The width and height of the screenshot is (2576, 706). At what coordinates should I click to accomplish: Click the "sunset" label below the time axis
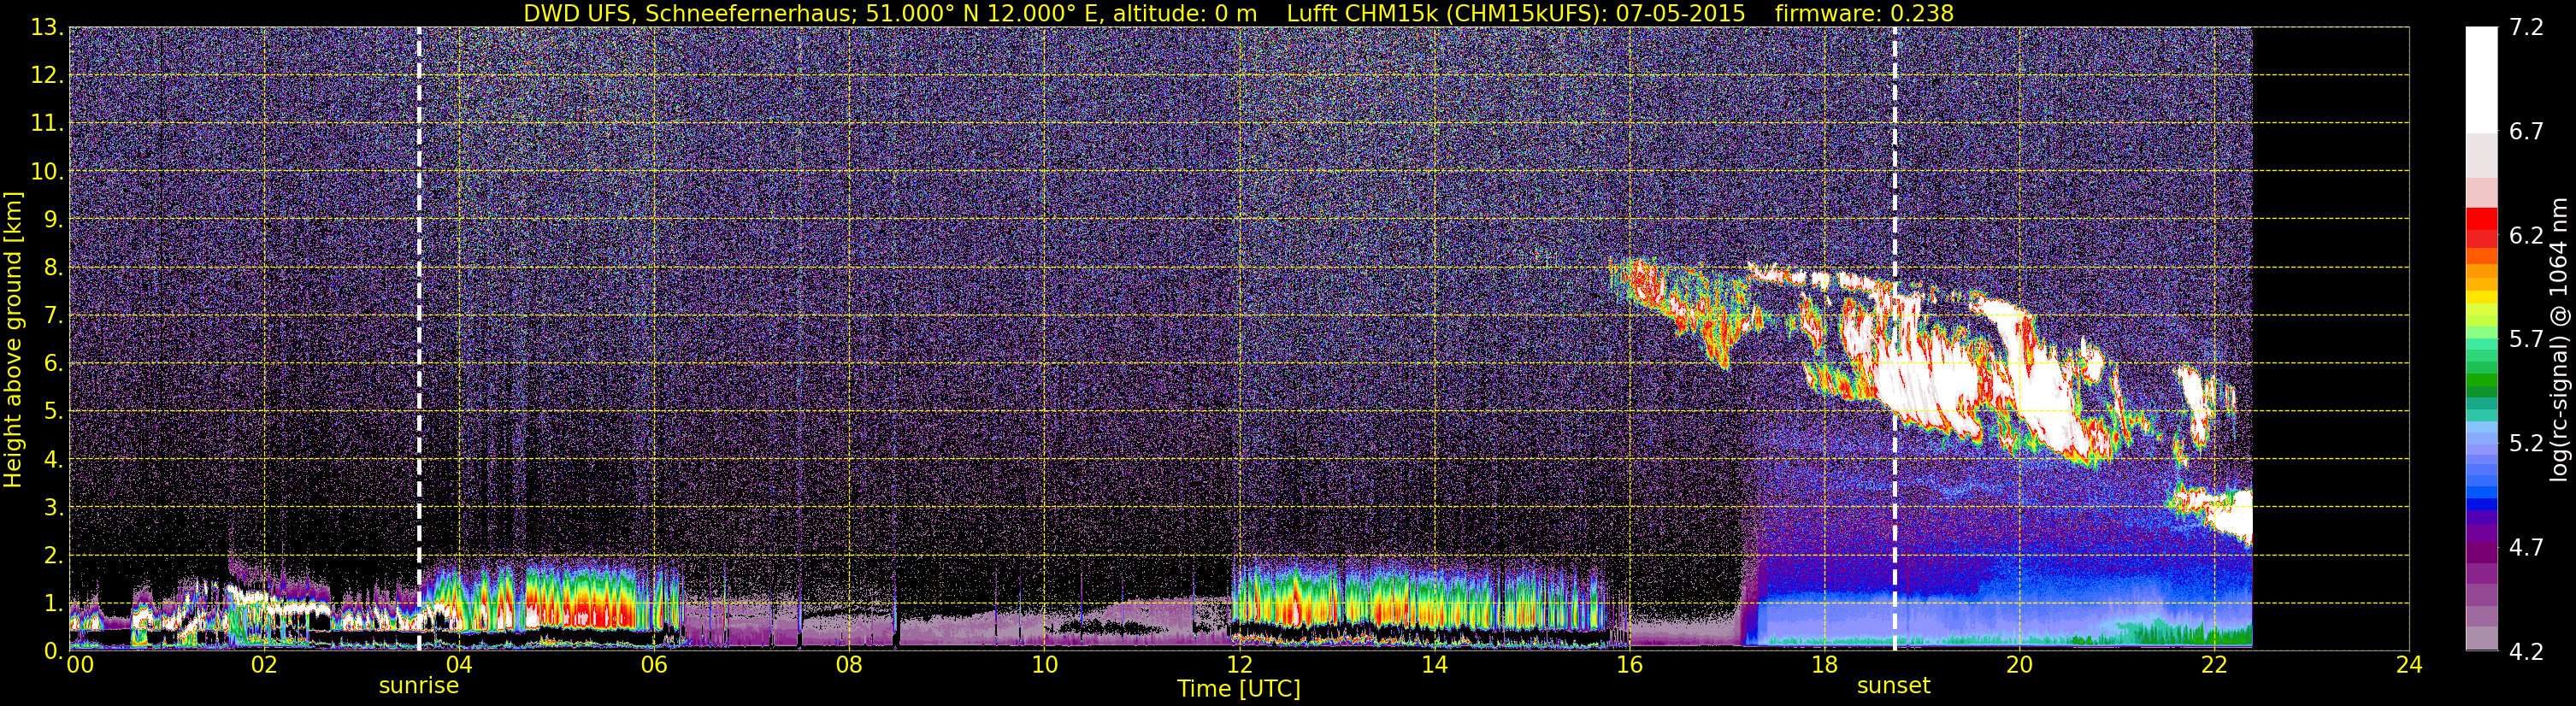[x=1894, y=686]
